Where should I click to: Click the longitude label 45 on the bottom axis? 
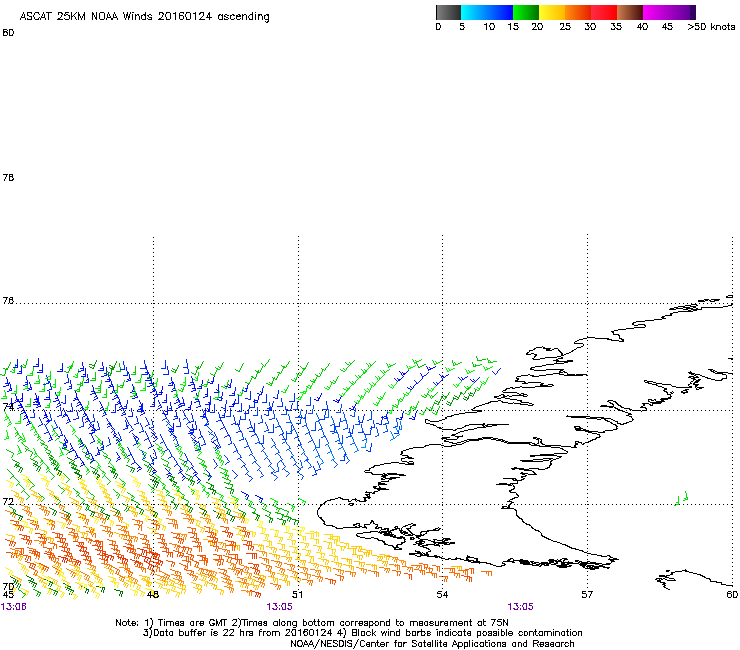[x=8, y=594]
